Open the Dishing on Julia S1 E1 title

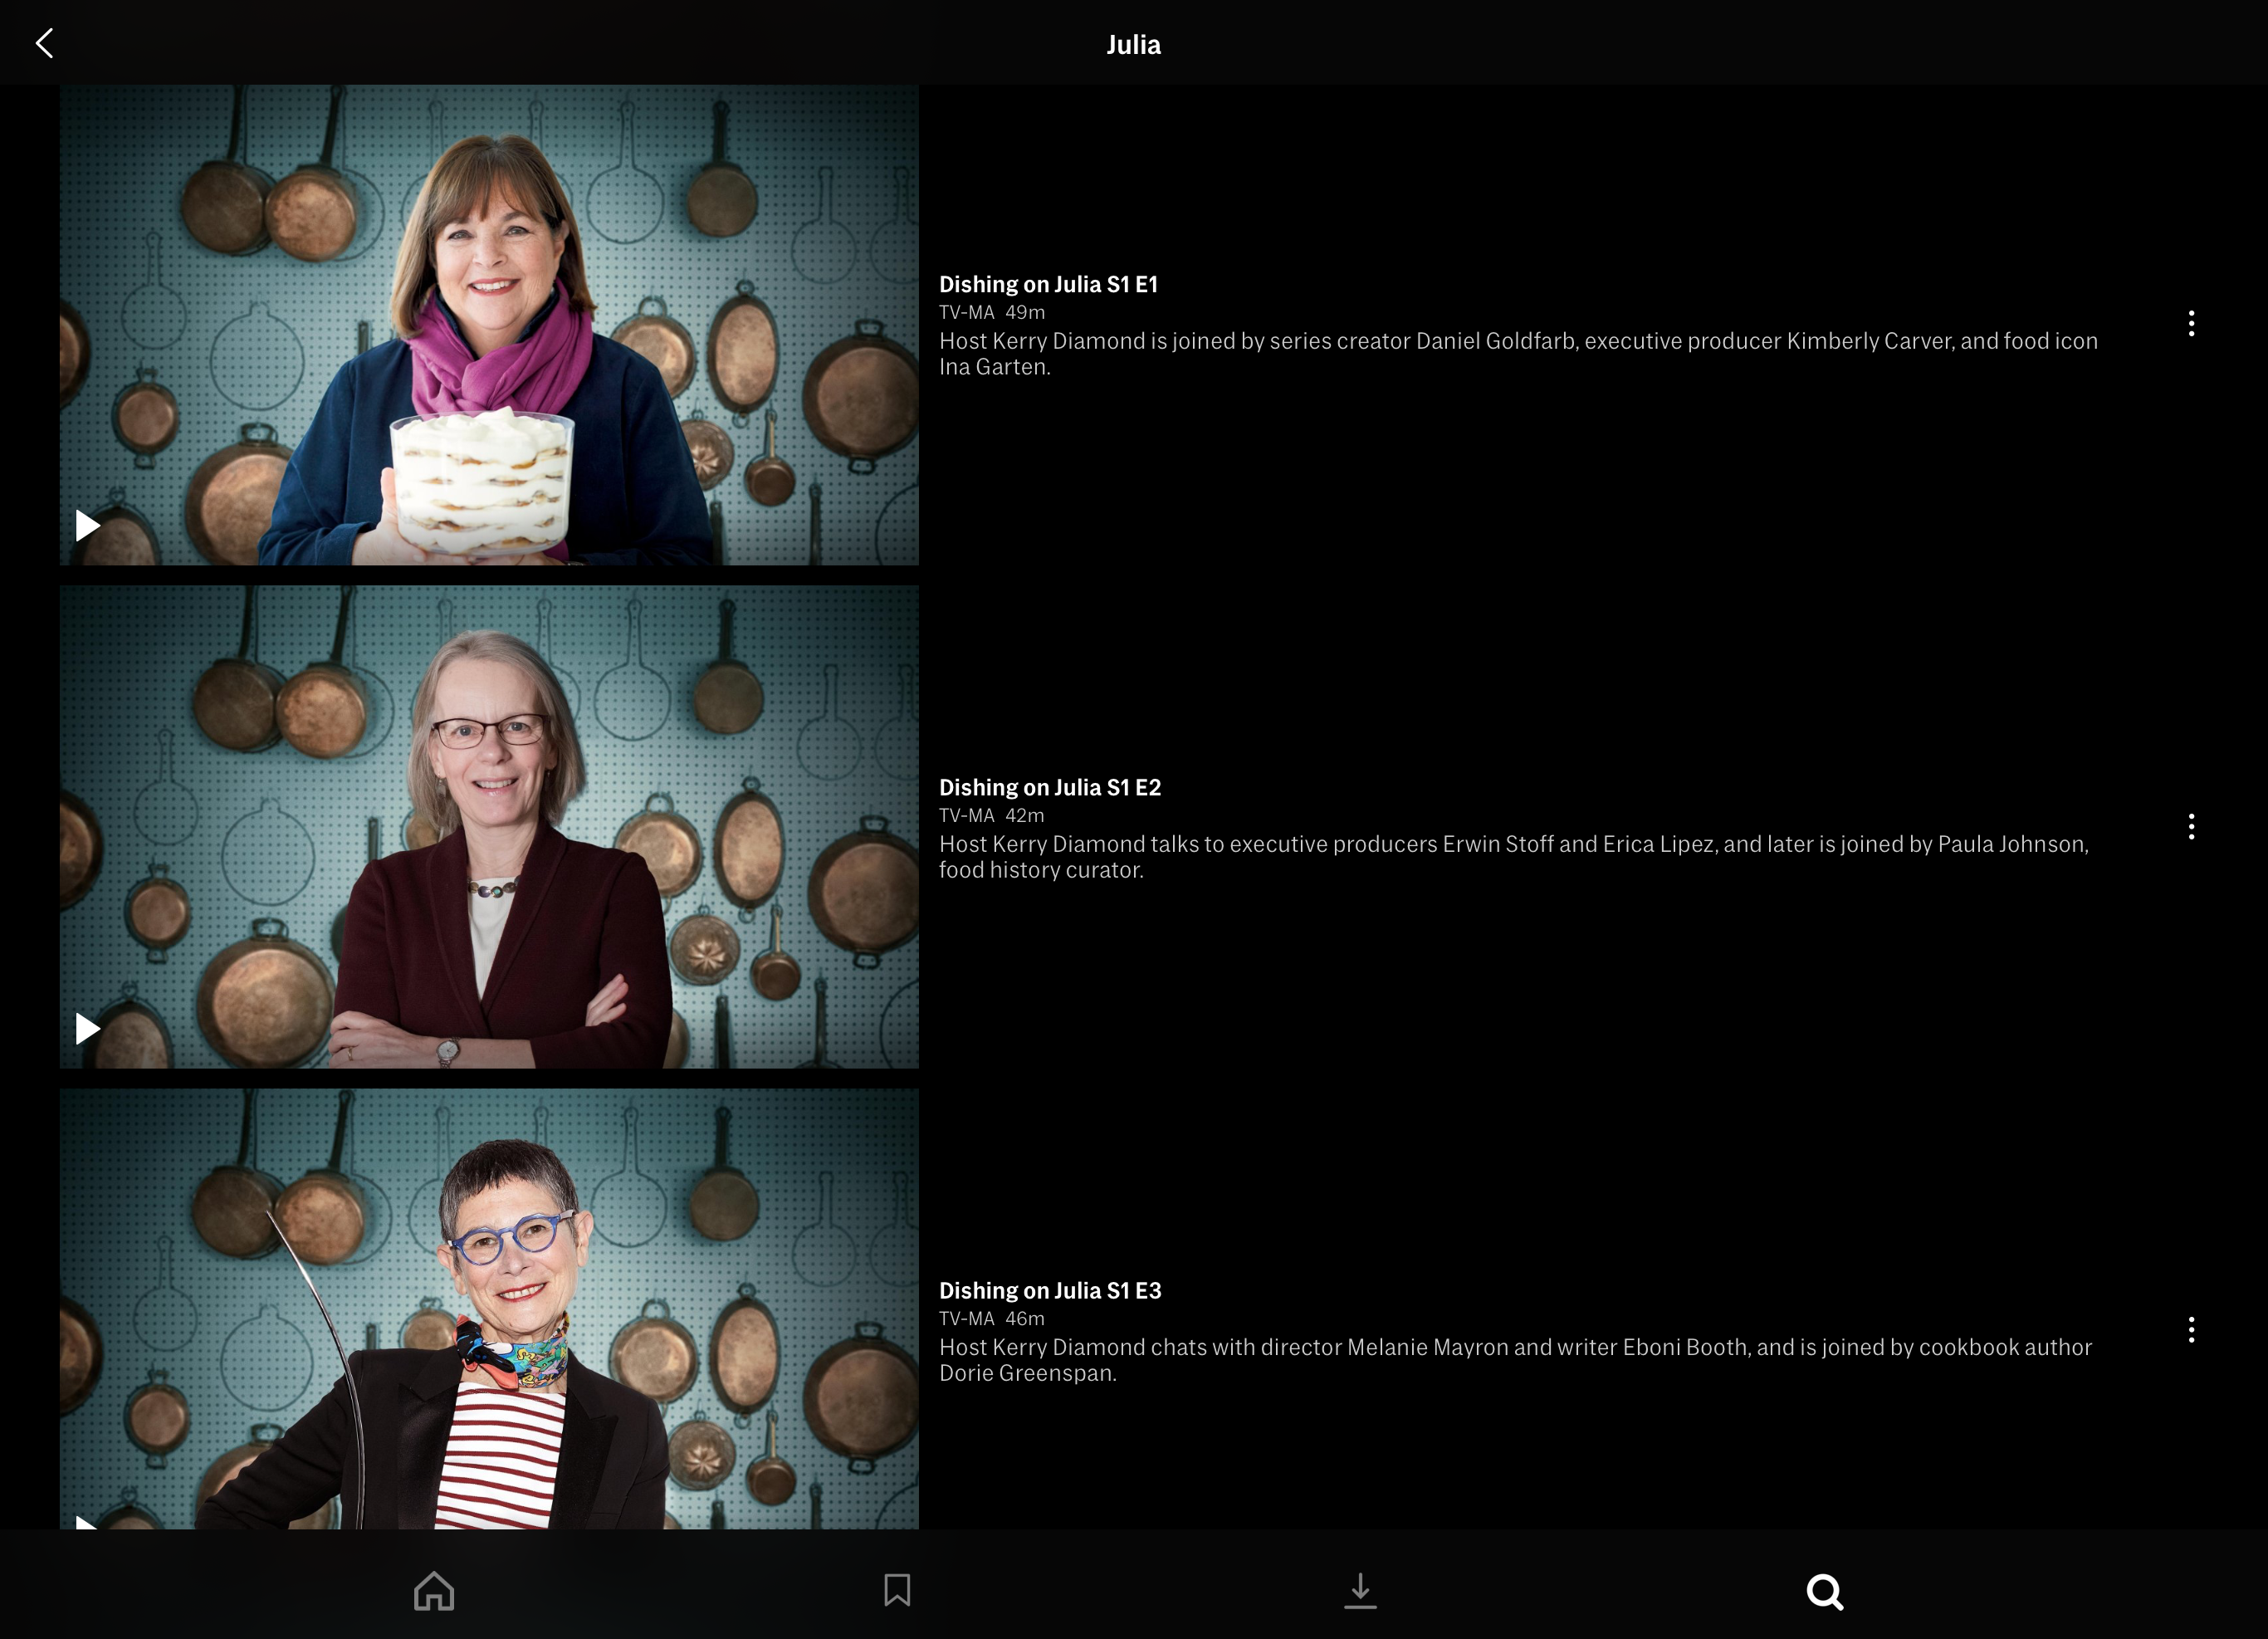(1048, 284)
